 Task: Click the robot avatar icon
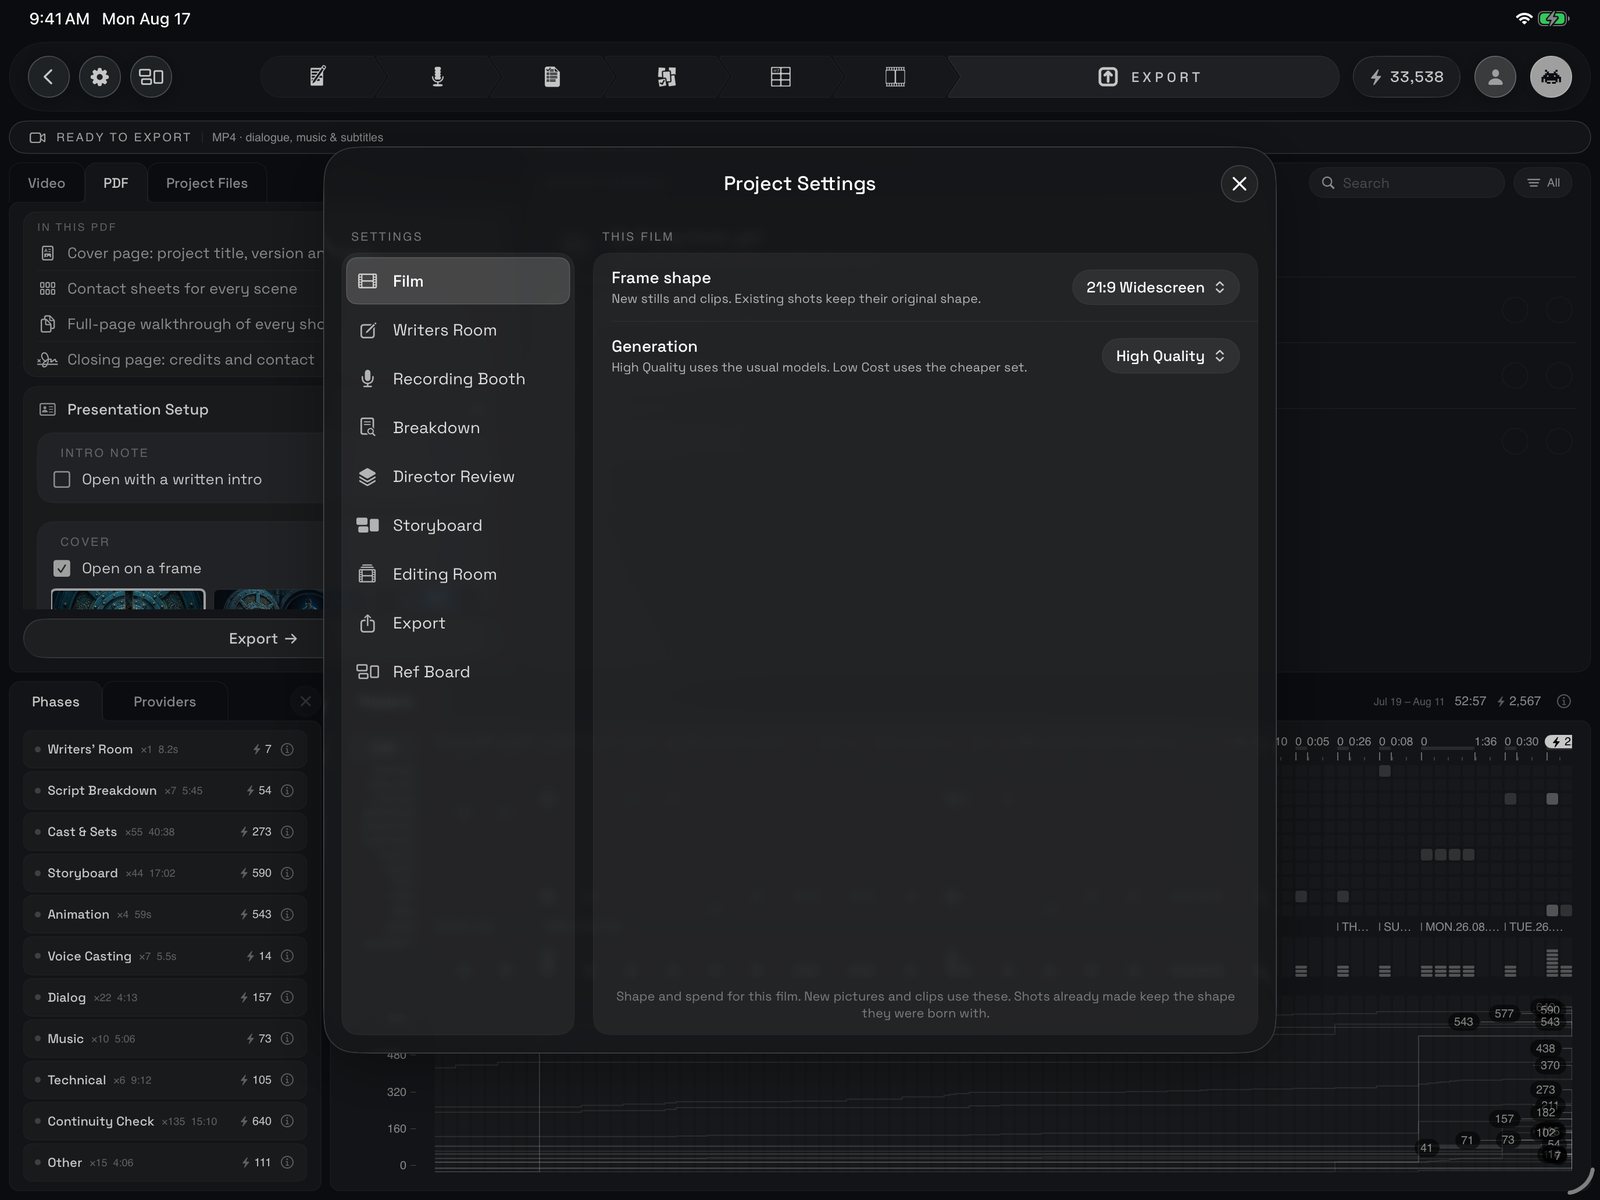click(x=1551, y=77)
